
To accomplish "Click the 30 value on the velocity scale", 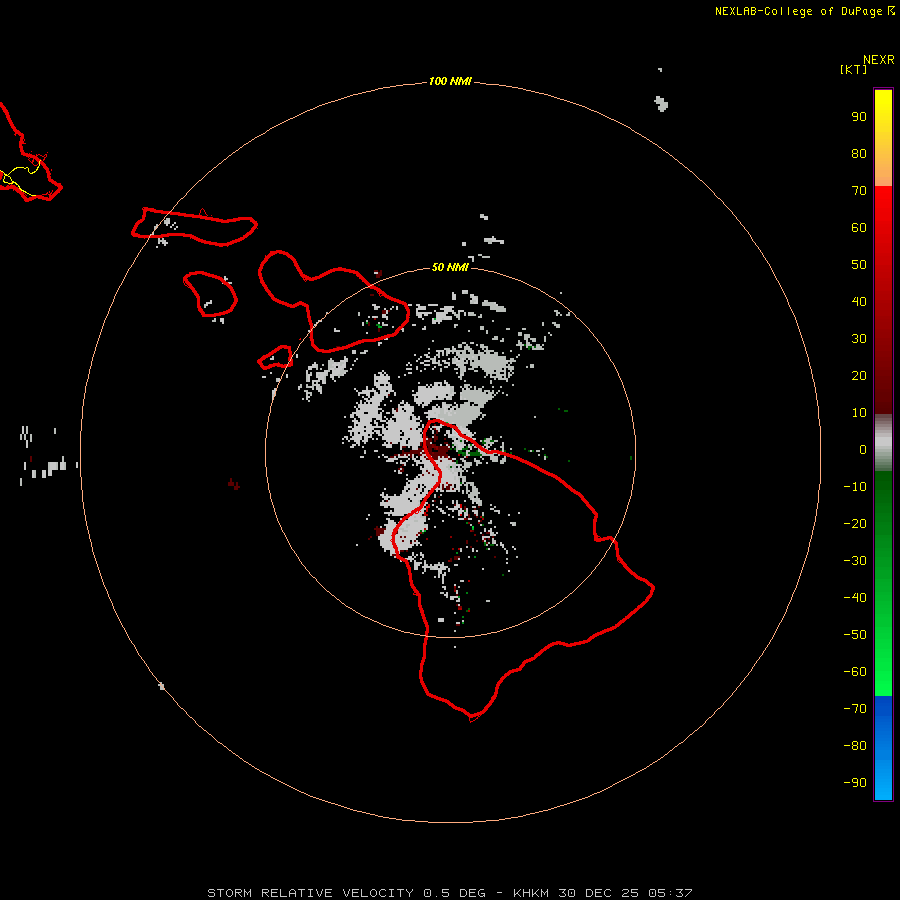I will coord(859,339).
